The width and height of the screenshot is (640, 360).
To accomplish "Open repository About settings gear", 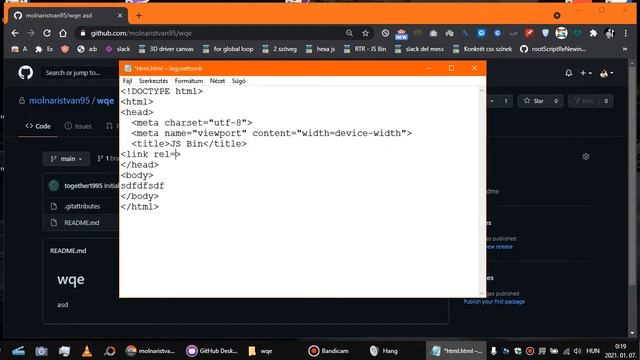I will 586,156.
